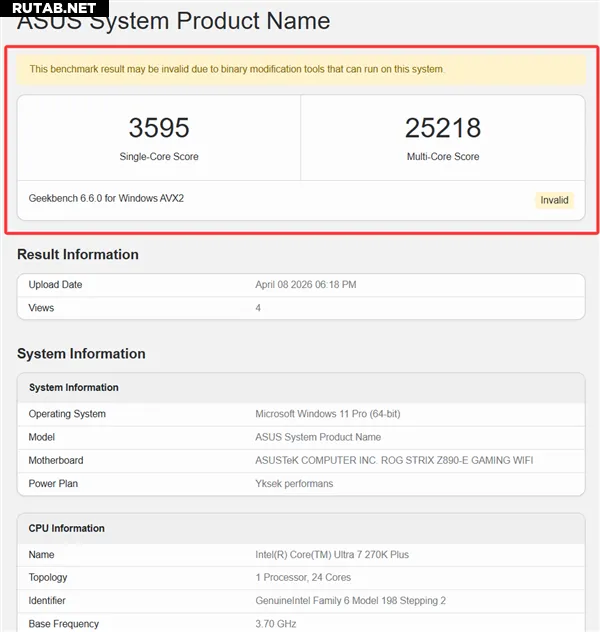Click the Microsoft Windows 11 Pro value

(x=330, y=414)
